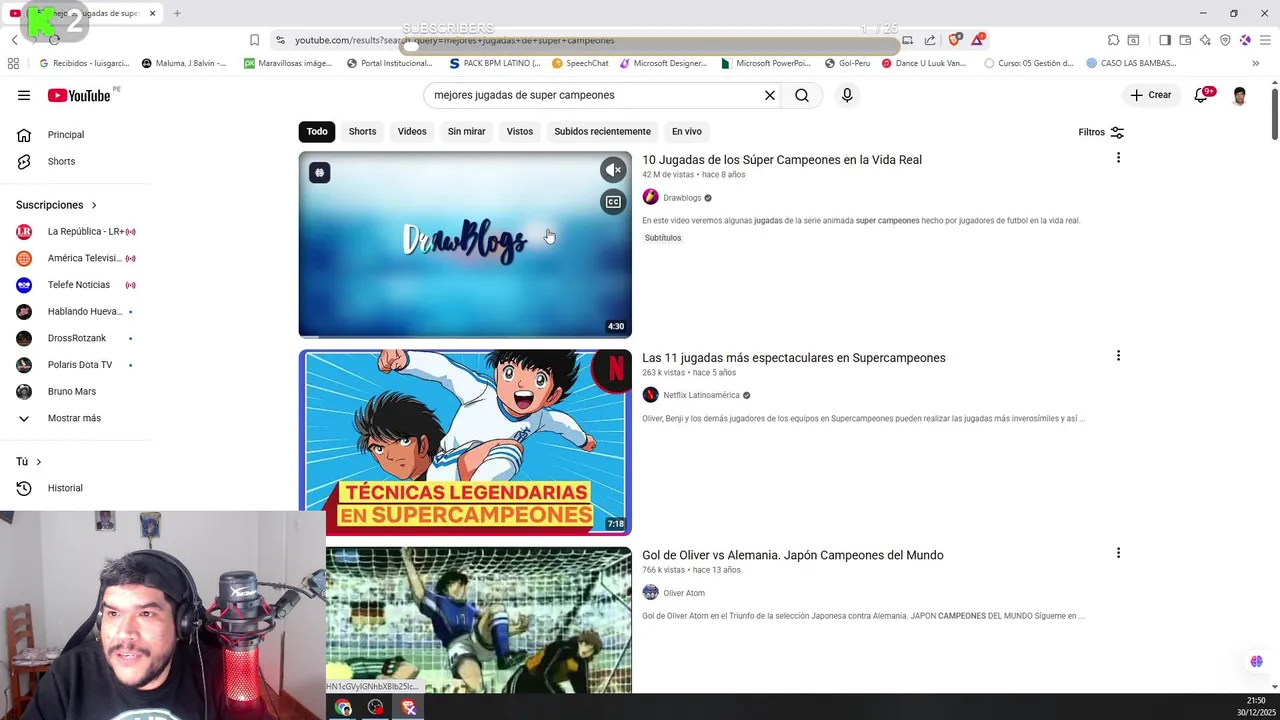Open La República - LR+ subscription
Viewport: 1280px width, 720px height.
click(76, 232)
